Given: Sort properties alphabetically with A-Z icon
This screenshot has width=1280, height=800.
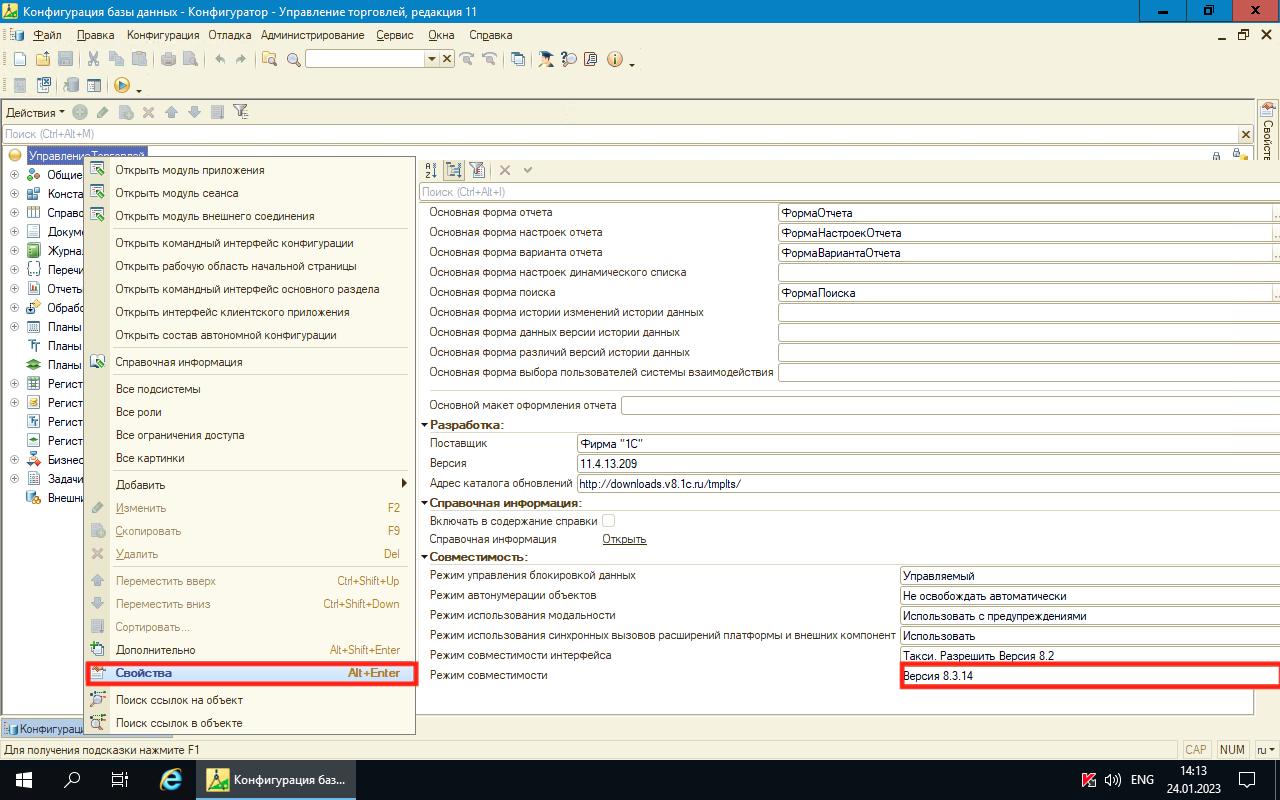Looking at the screenshot, I should coord(431,170).
